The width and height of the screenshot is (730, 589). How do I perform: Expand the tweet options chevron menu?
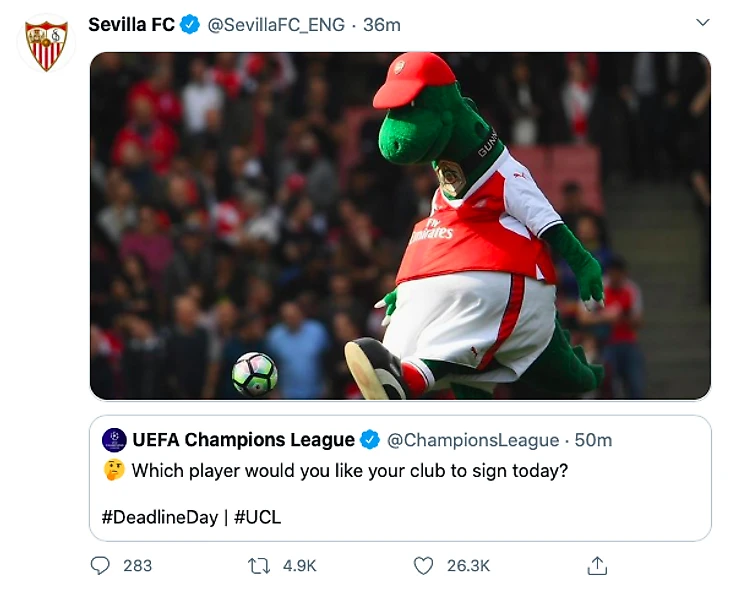point(702,22)
